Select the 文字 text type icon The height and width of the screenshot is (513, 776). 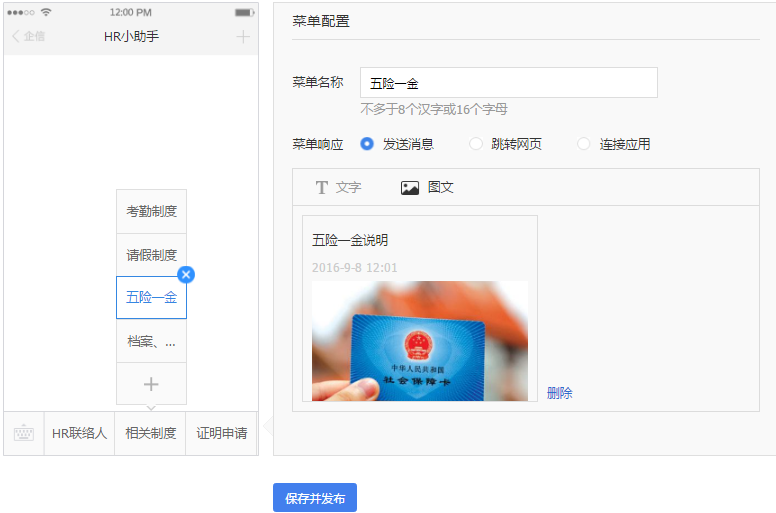pyautogui.click(x=322, y=187)
